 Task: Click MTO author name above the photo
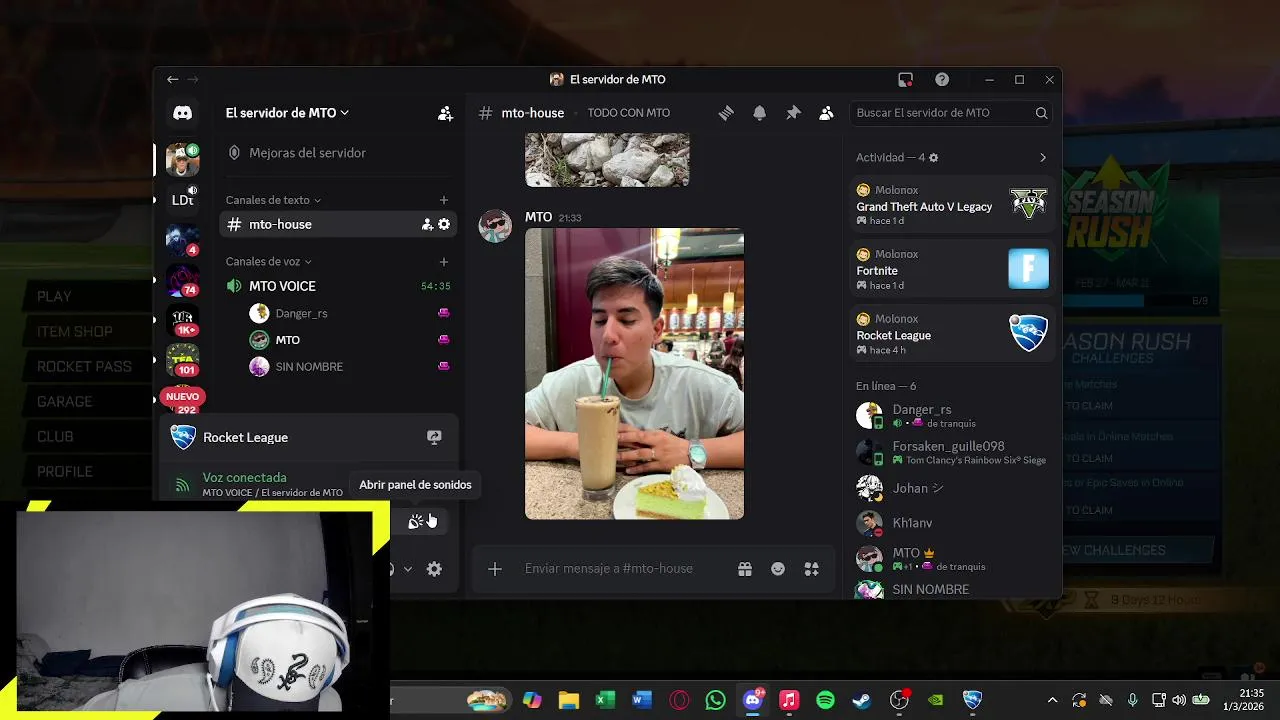click(x=538, y=217)
